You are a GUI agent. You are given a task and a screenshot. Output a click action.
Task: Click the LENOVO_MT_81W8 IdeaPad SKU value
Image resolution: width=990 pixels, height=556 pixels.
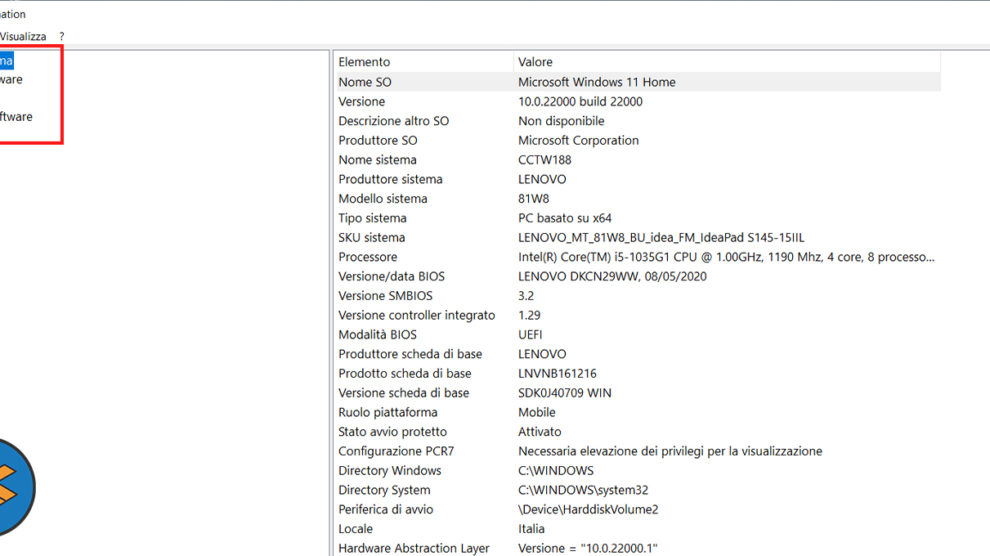tap(661, 238)
